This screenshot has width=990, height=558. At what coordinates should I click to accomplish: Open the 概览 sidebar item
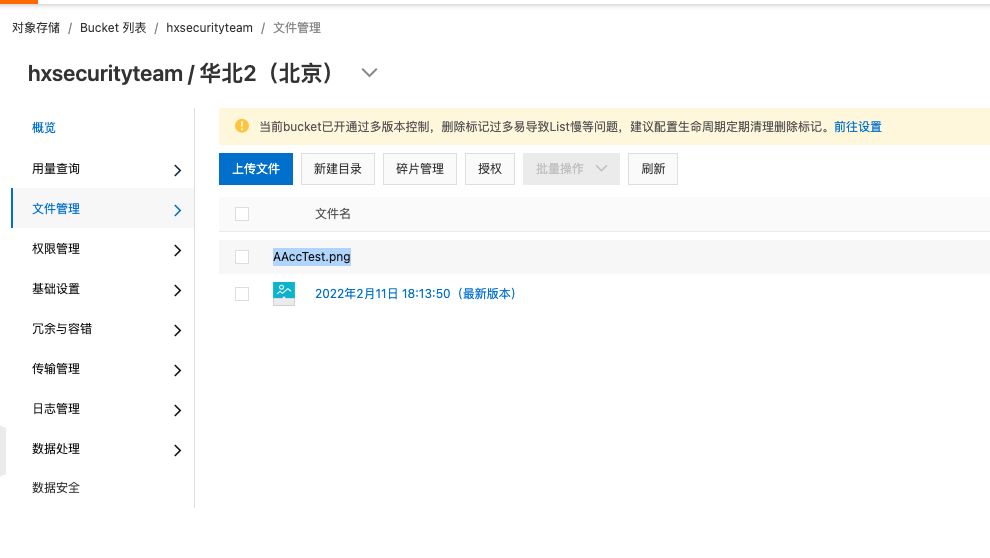click(44, 128)
